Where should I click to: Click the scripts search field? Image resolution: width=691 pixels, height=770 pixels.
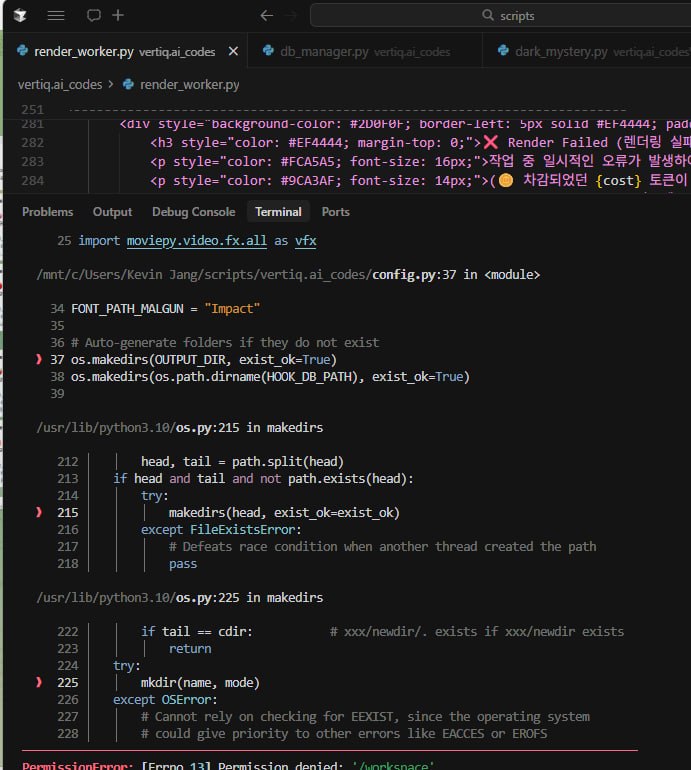click(x=500, y=16)
